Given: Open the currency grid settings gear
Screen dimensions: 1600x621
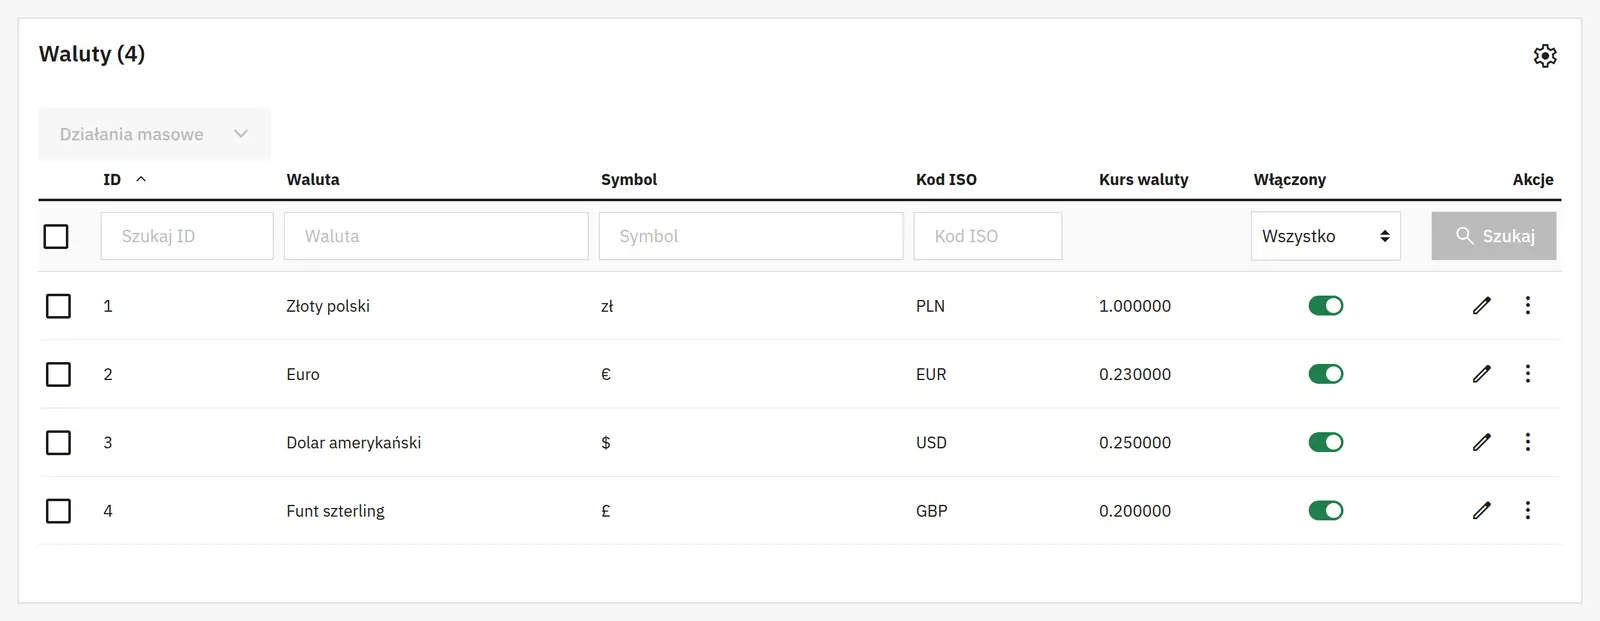Looking at the screenshot, I should point(1545,56).
